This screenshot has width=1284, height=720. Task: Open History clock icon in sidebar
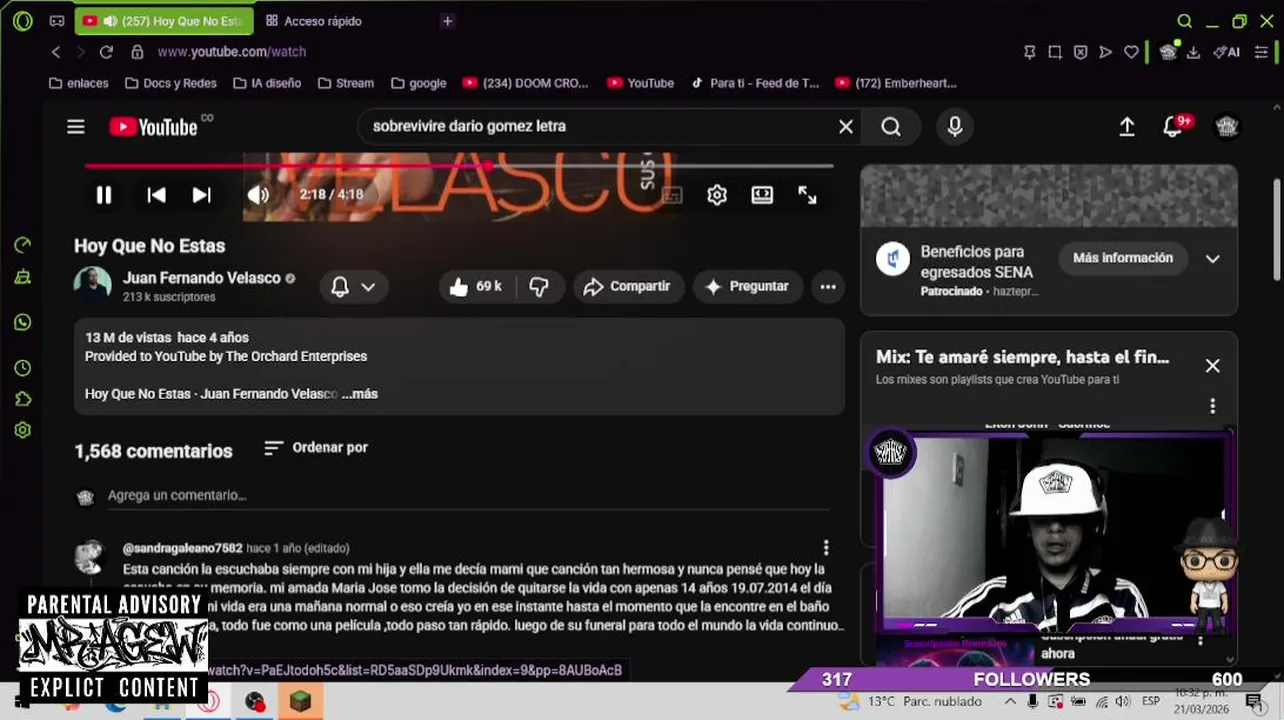pos(22,368)
